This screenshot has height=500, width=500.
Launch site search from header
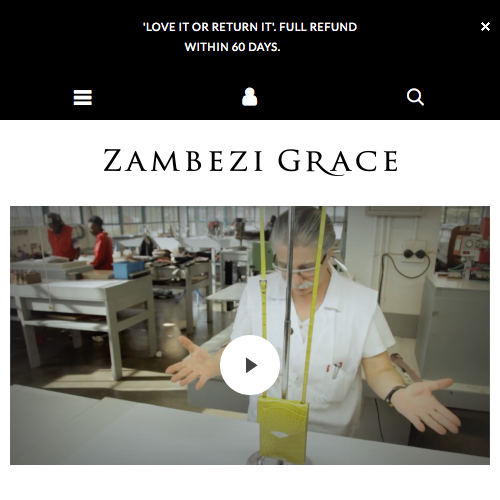pyautogui.click(x=415, y=97)
